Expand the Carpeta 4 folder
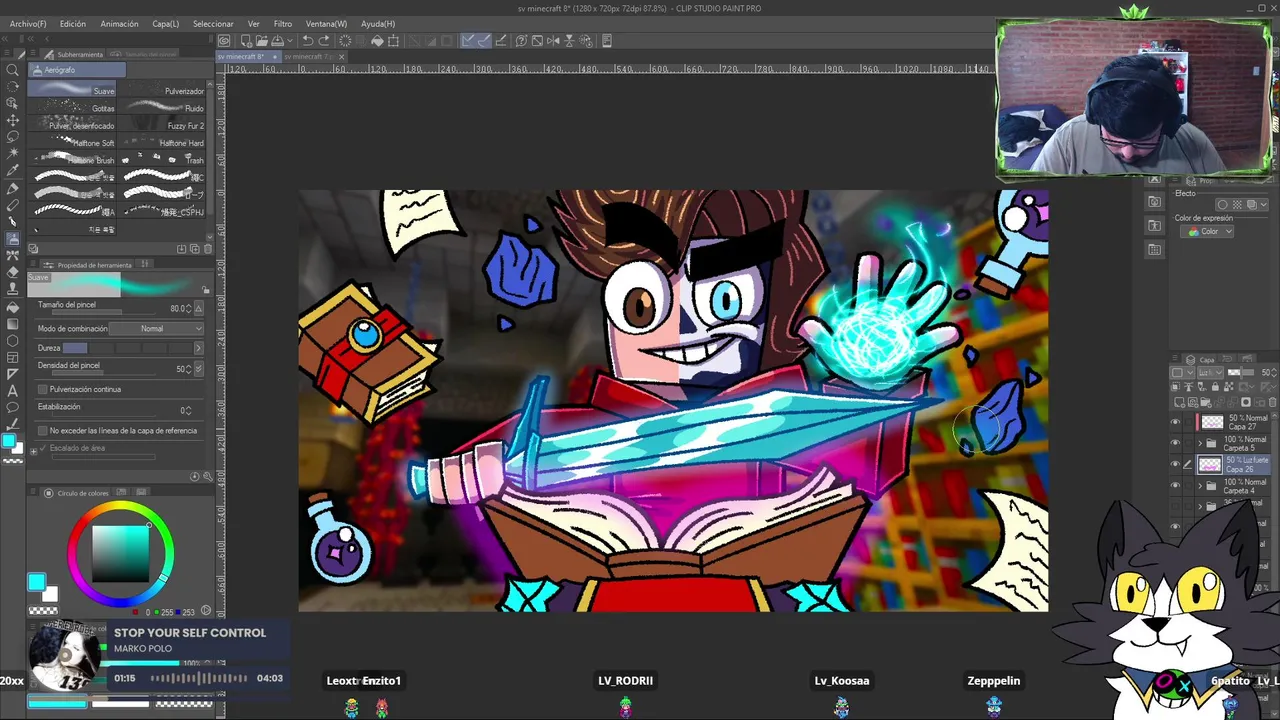 [1201, 486]
